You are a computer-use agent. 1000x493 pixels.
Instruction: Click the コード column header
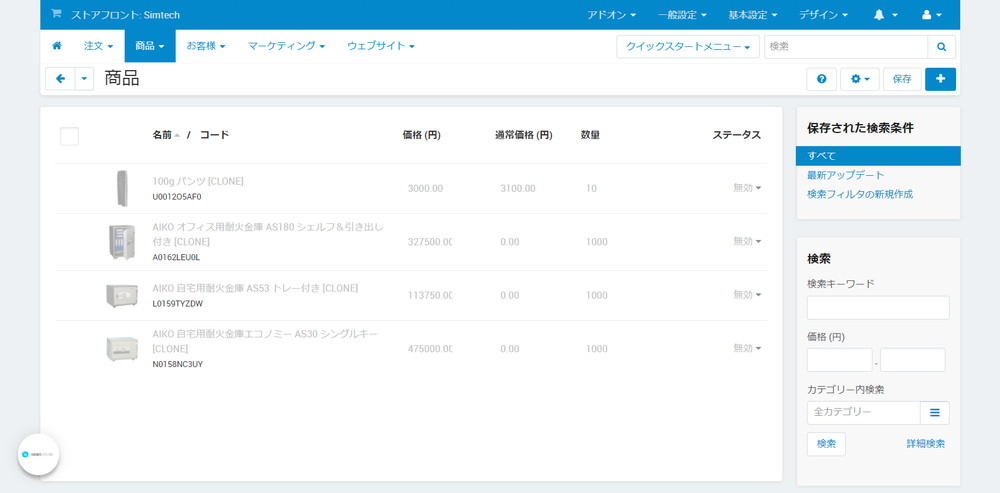(x=214, y=135)
